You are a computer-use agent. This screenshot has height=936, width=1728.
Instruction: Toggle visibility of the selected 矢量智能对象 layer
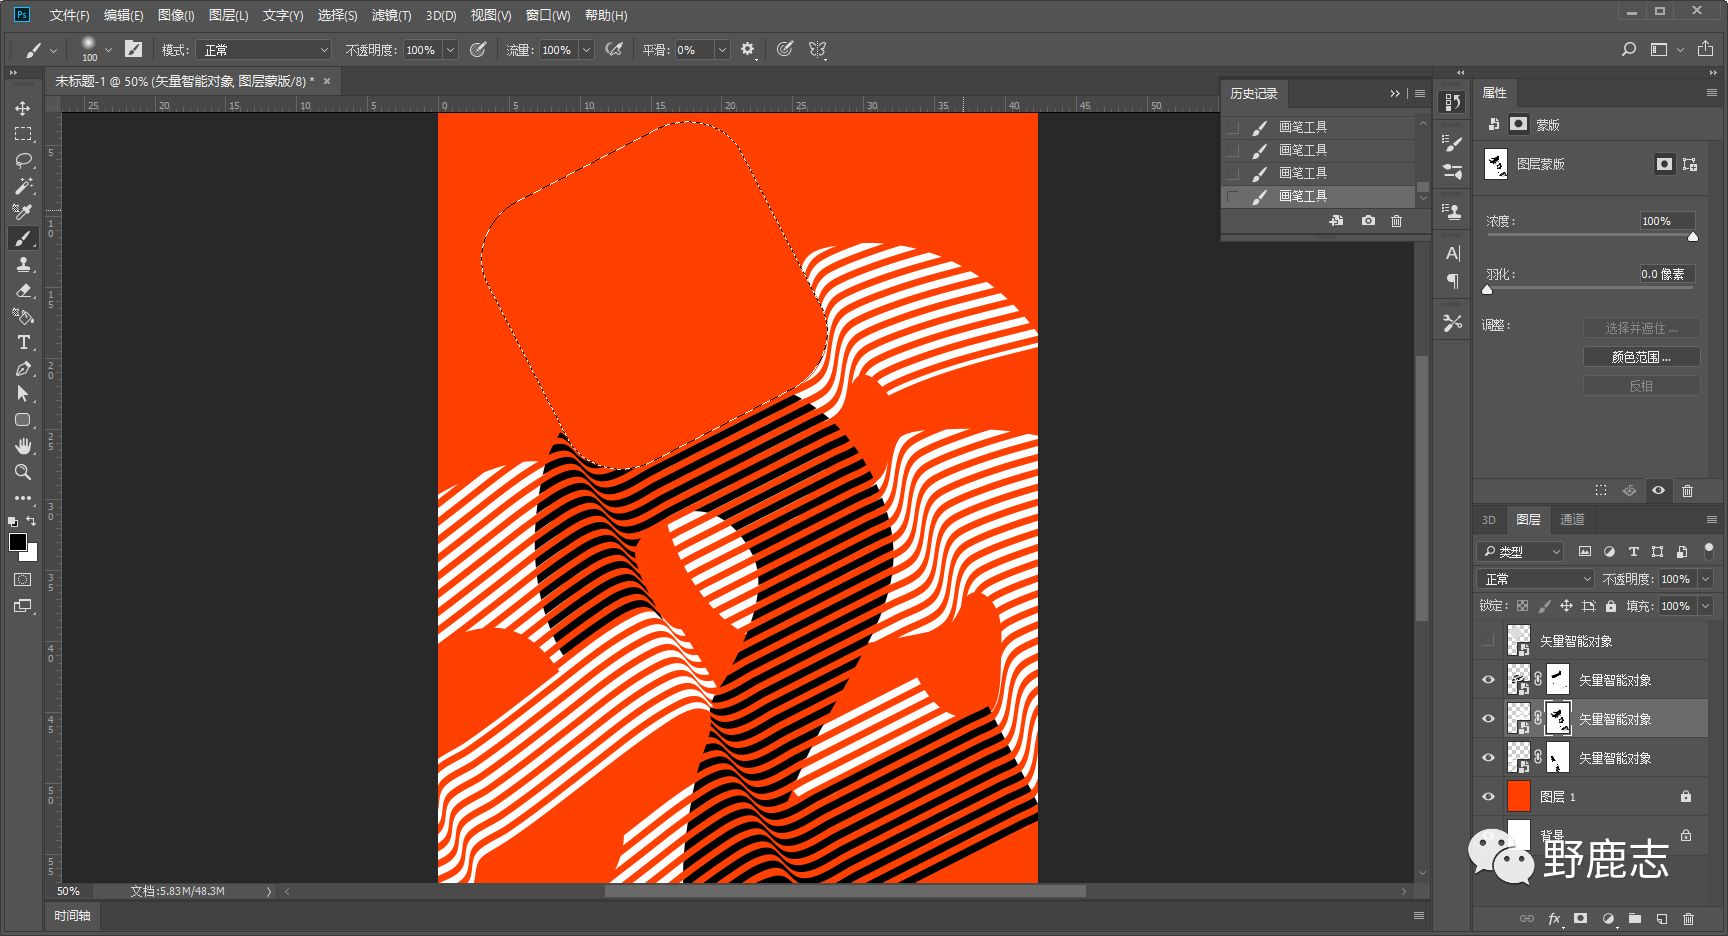point(1488,719)
